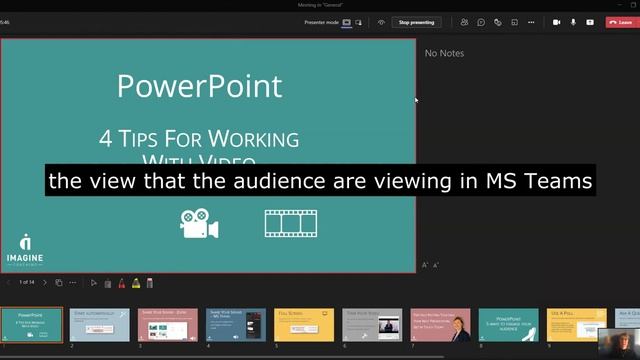The image size is (640, 360).
Task: Select slide 2 Start Automatically thumbnail
Action: tap(100, 325)
